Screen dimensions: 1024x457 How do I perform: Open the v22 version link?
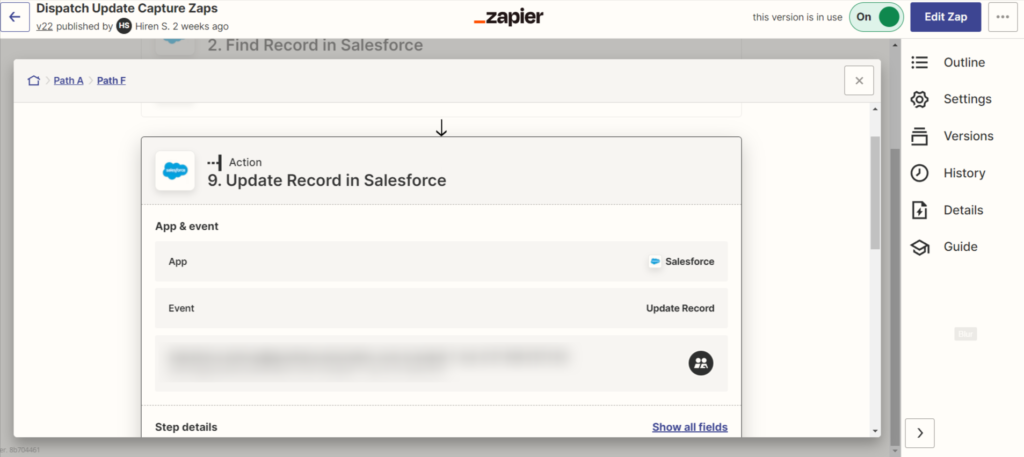point(44,27)
